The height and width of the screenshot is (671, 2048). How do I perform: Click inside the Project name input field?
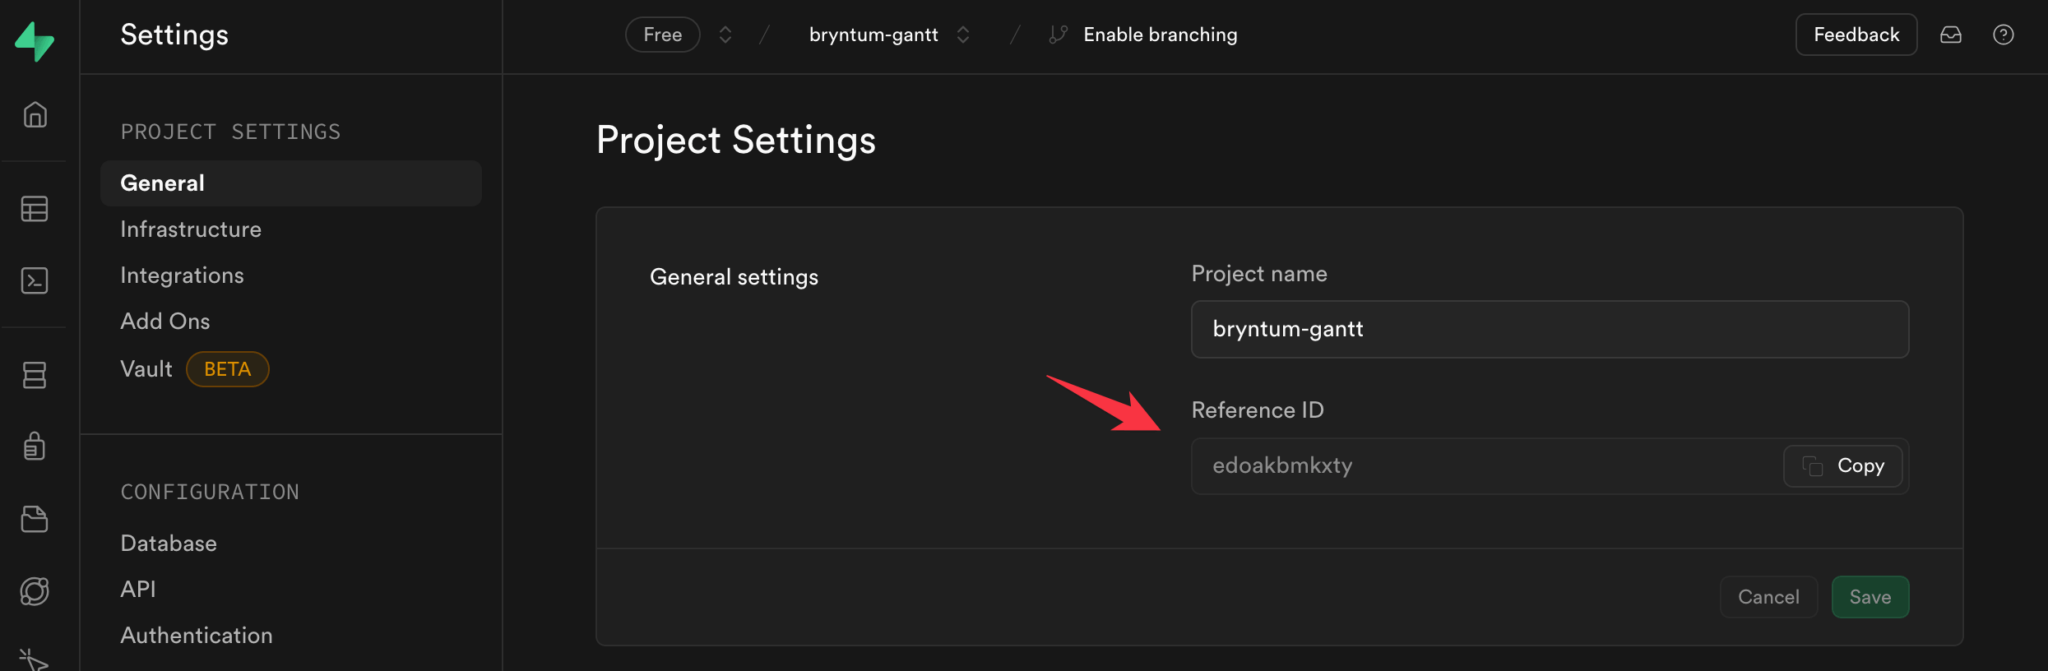(1550, 329)
